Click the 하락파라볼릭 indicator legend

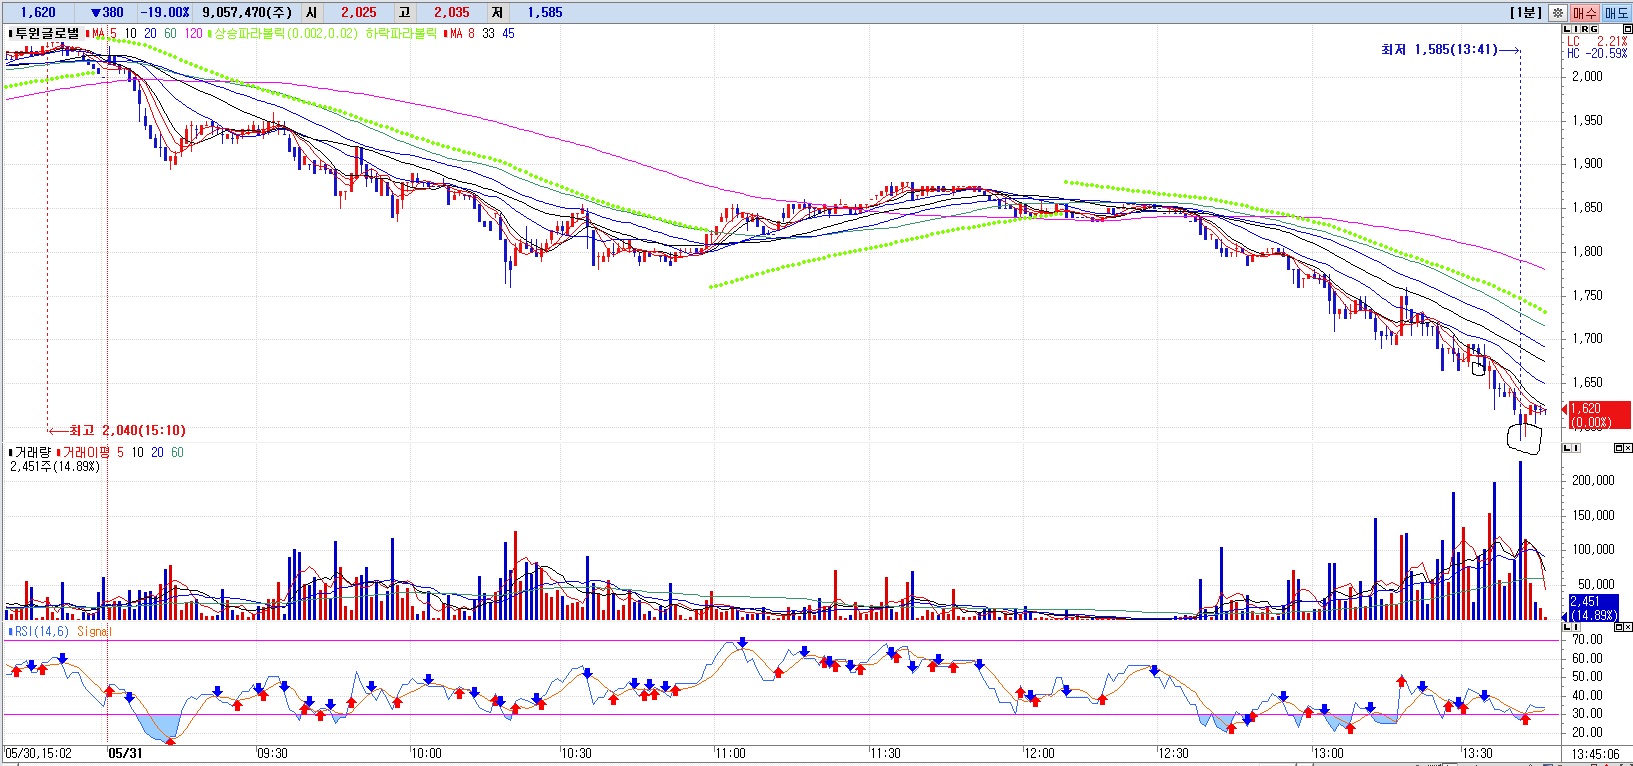[x=401, y=33]
